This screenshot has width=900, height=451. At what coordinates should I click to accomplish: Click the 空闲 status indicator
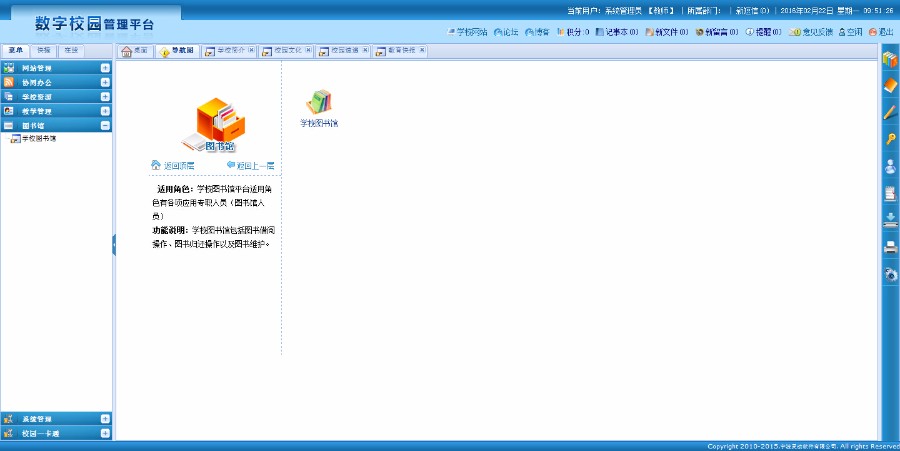click(x=850, y=32)
